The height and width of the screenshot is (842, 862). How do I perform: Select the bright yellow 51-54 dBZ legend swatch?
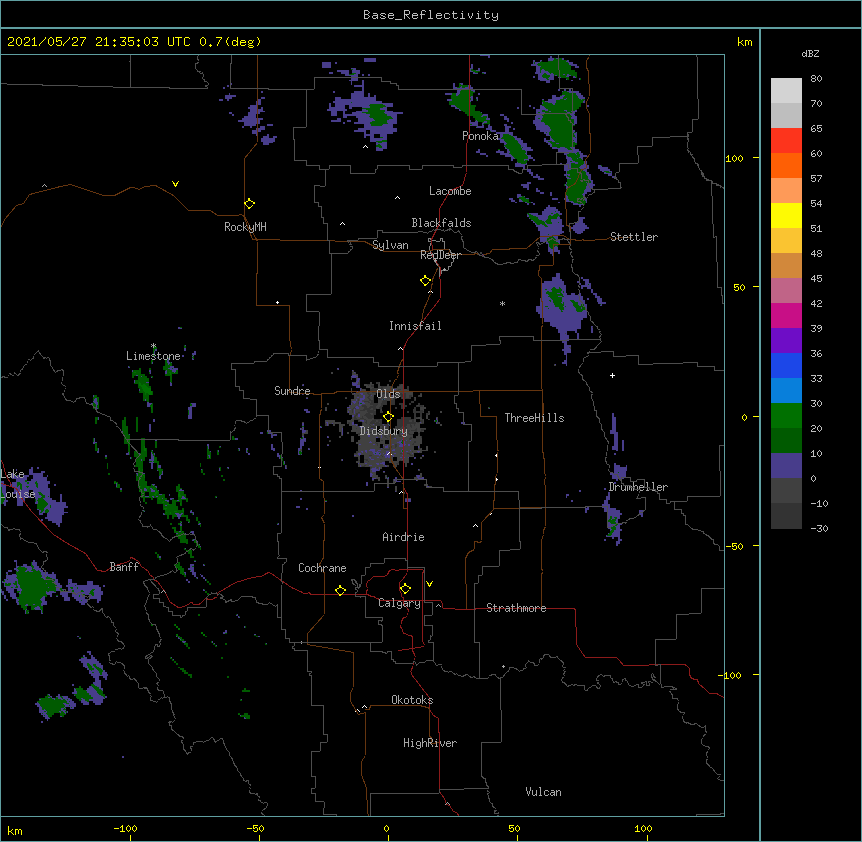[786, 215]
